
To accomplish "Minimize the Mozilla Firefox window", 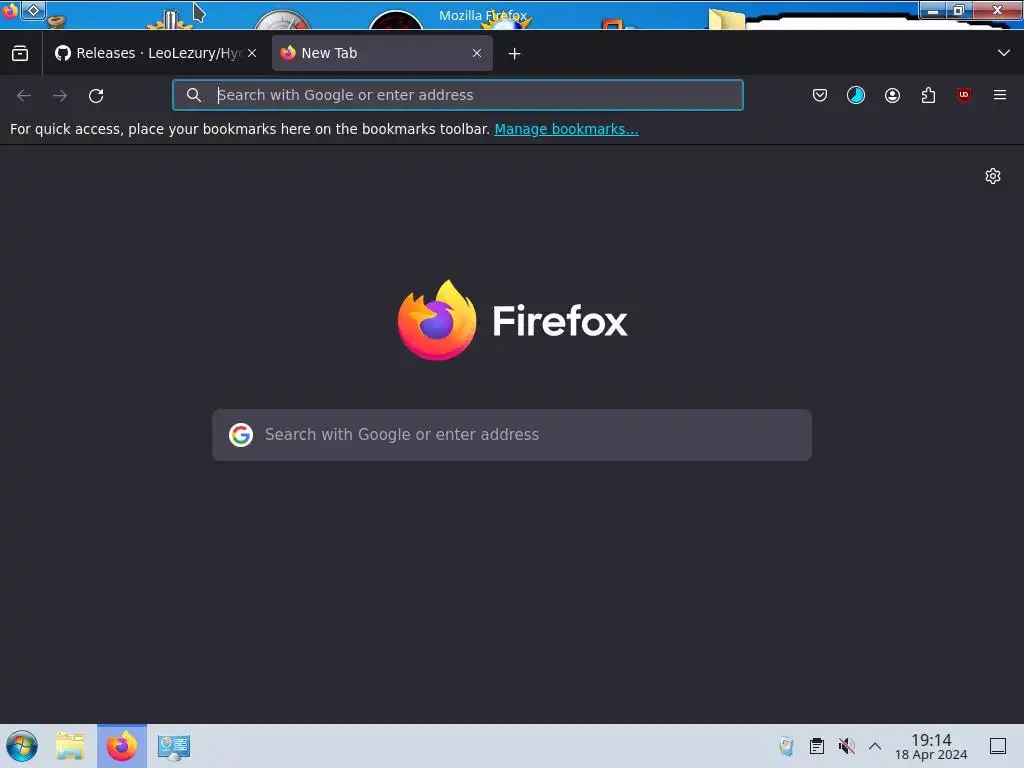I will pyautogui.click(x=933, y=10).
